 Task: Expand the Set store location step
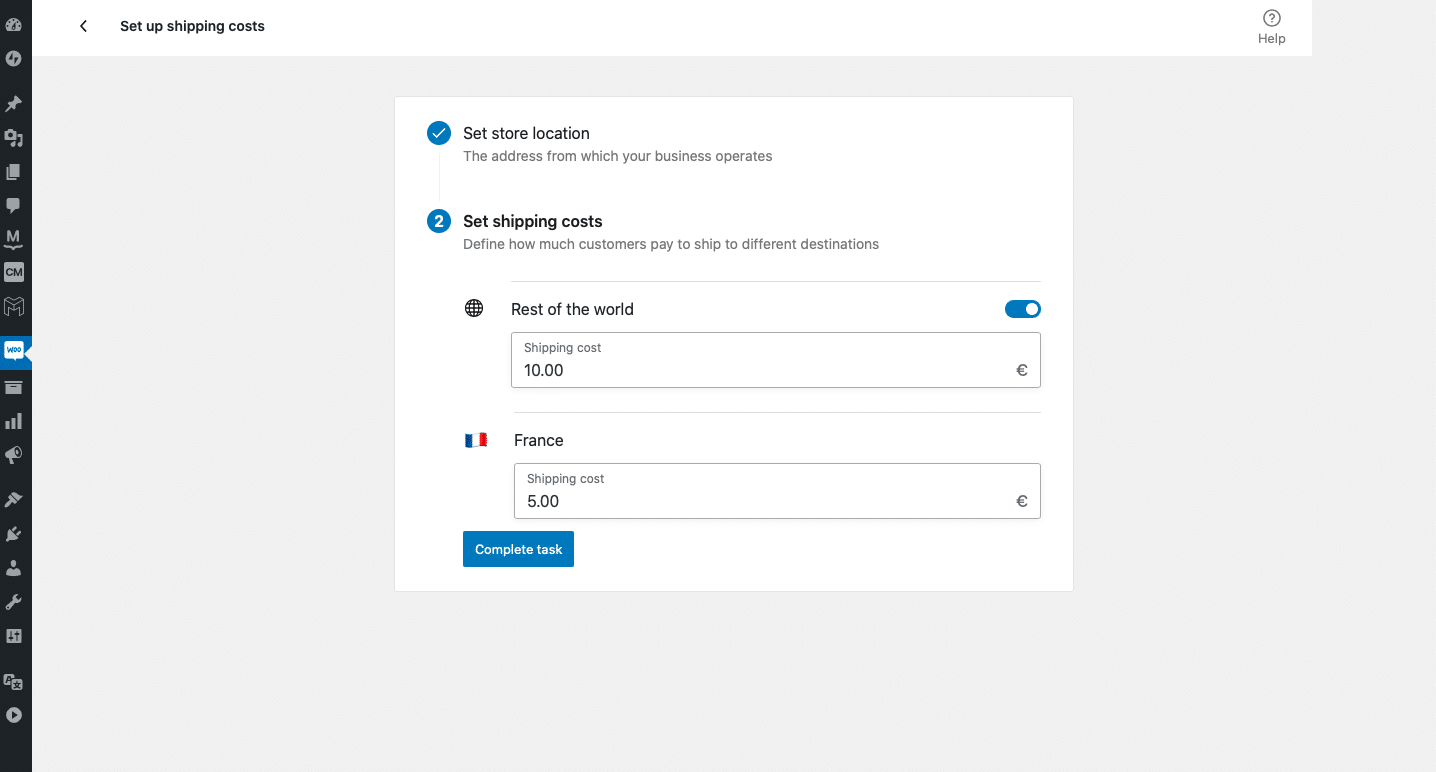(526, 133)
